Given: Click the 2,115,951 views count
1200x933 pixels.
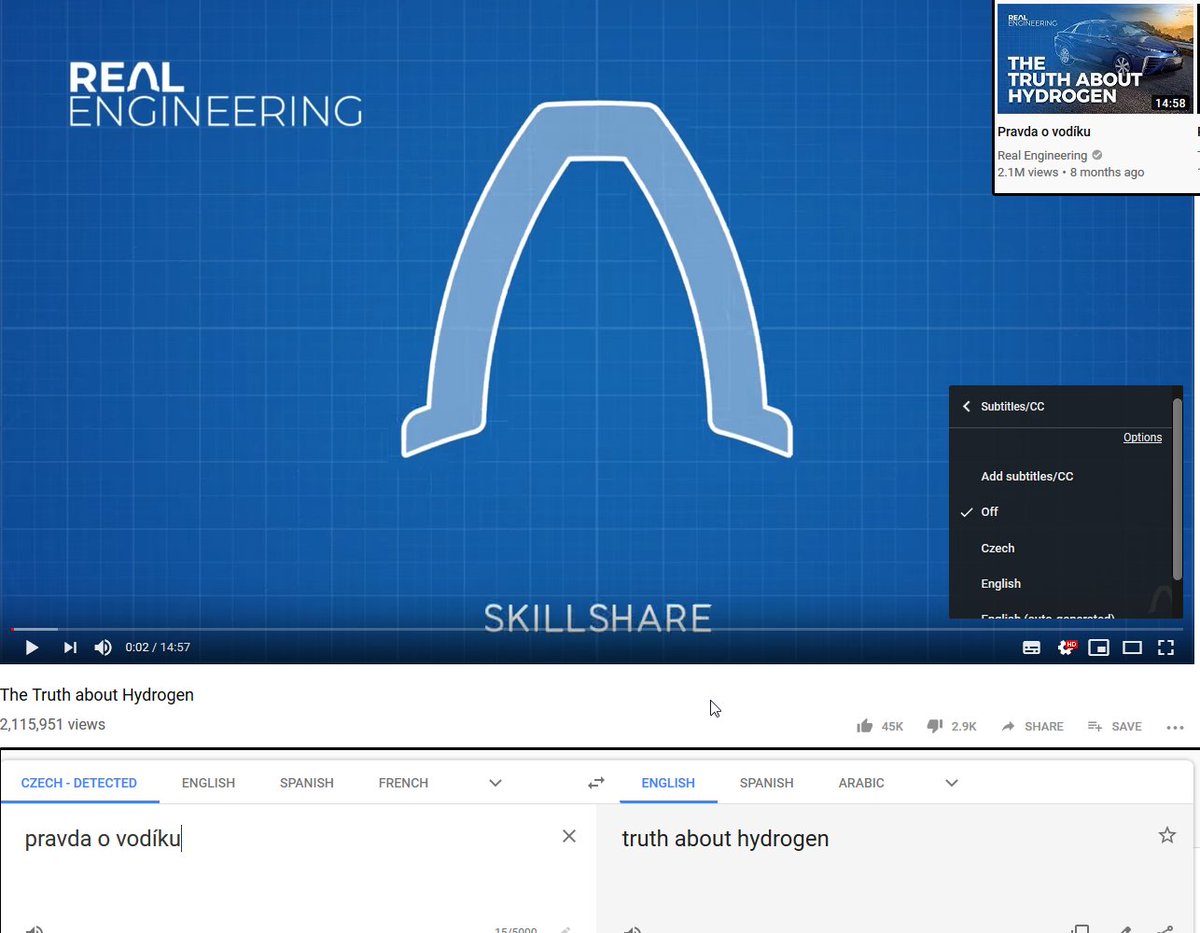Looking at the screenshot, I should tap(52, 725).
